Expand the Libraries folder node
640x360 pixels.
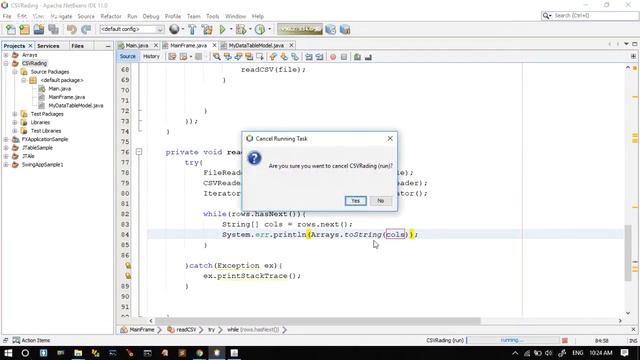(15, 122)
